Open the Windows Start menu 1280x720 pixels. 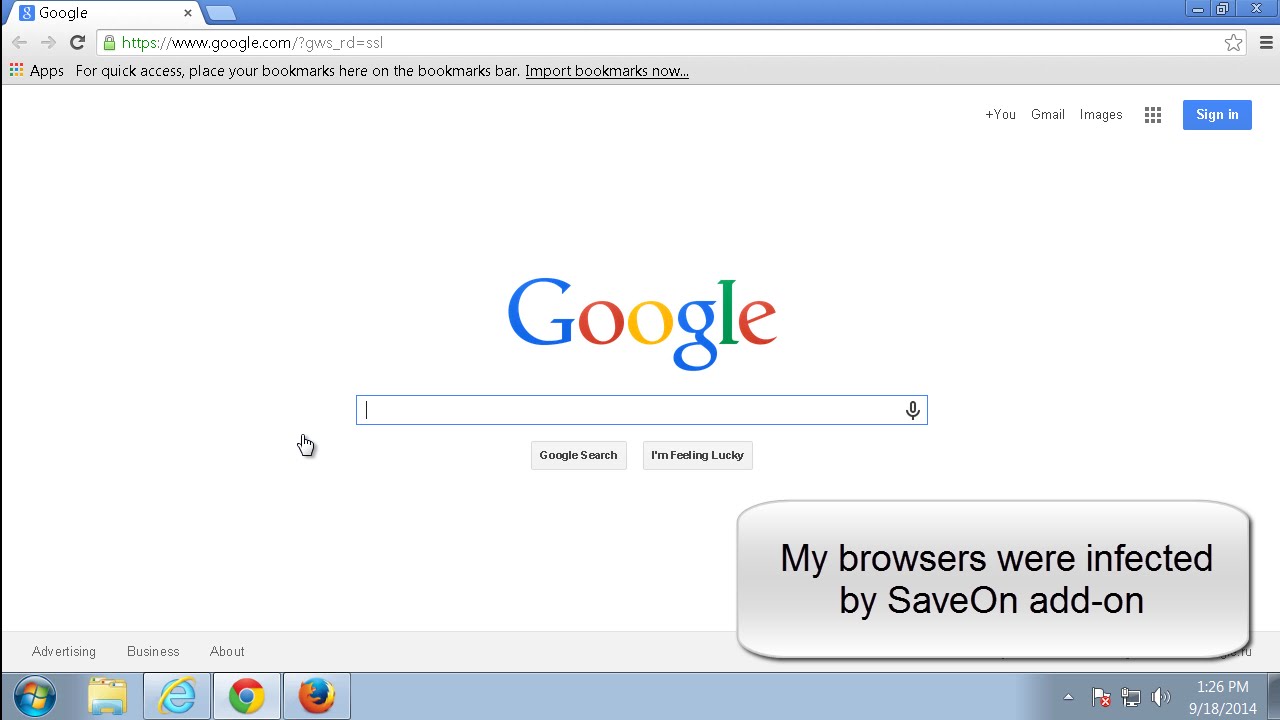(35, 697)
